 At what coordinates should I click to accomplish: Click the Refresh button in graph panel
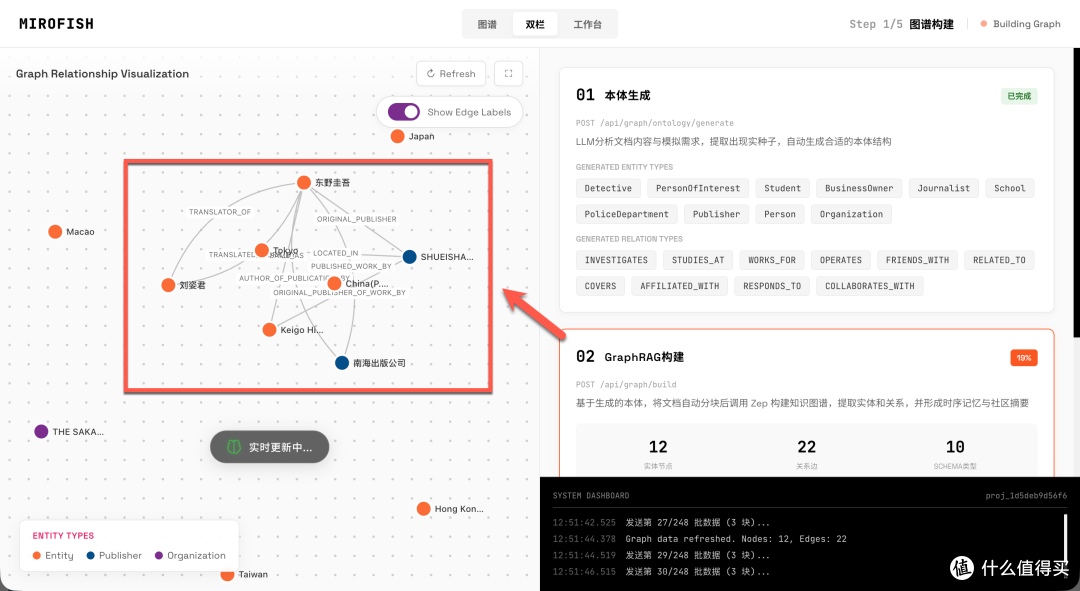tap(451, 74)
